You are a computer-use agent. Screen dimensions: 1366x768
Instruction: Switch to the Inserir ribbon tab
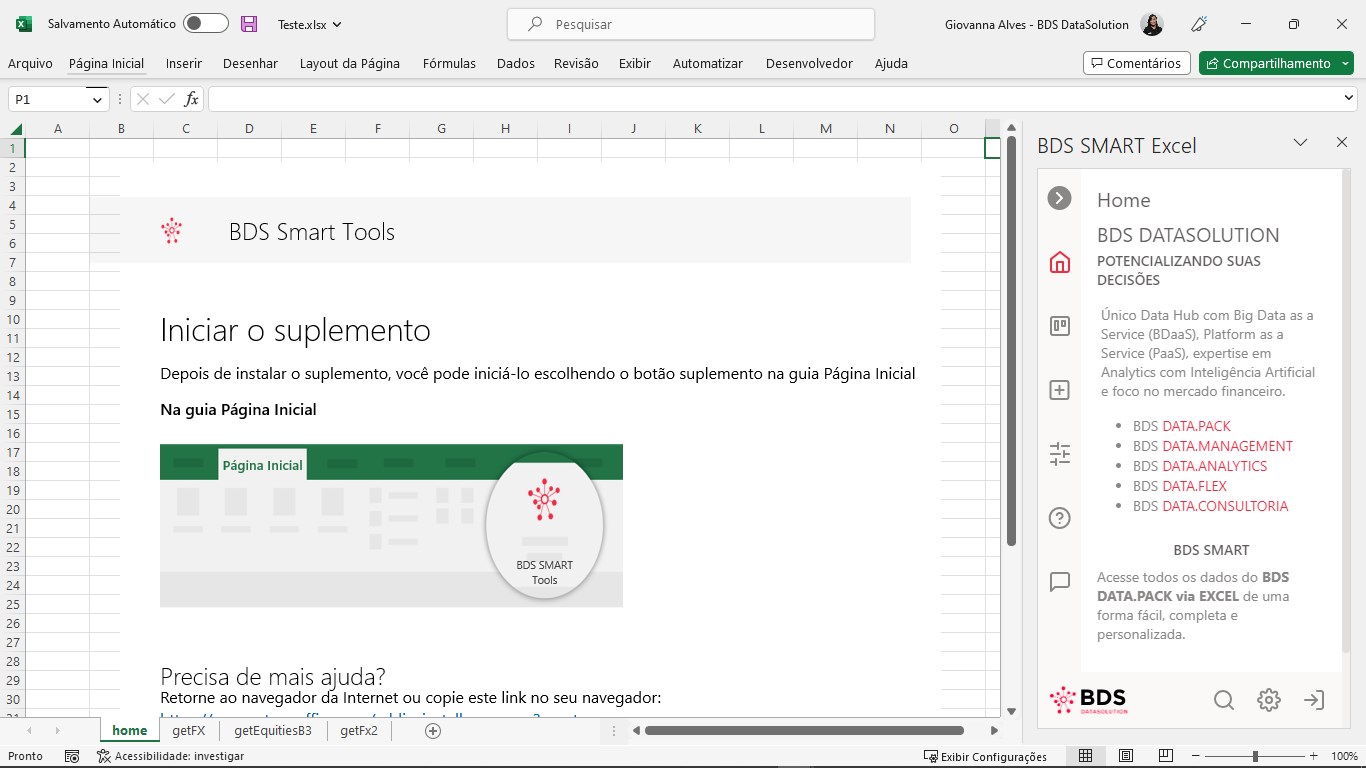pos(184,63)
